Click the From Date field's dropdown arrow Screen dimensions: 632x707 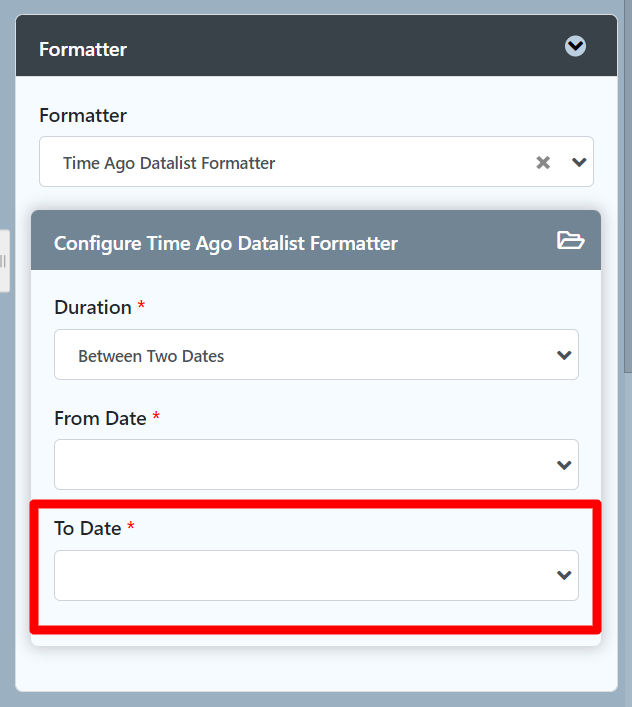click(x=564, y=465)
